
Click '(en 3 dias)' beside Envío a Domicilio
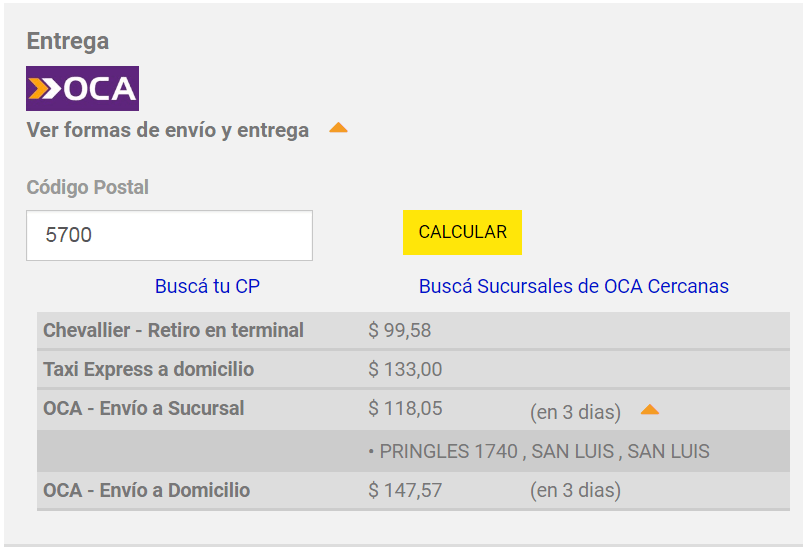(x=575, y=490)
